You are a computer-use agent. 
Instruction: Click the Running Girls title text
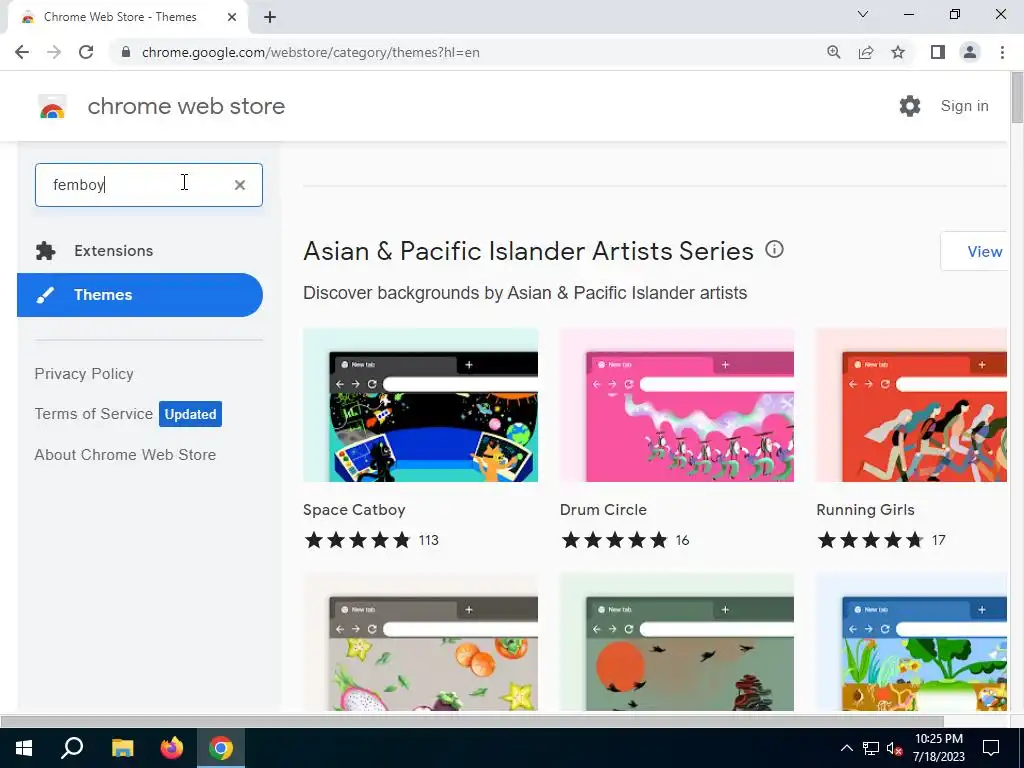[865, 509]
